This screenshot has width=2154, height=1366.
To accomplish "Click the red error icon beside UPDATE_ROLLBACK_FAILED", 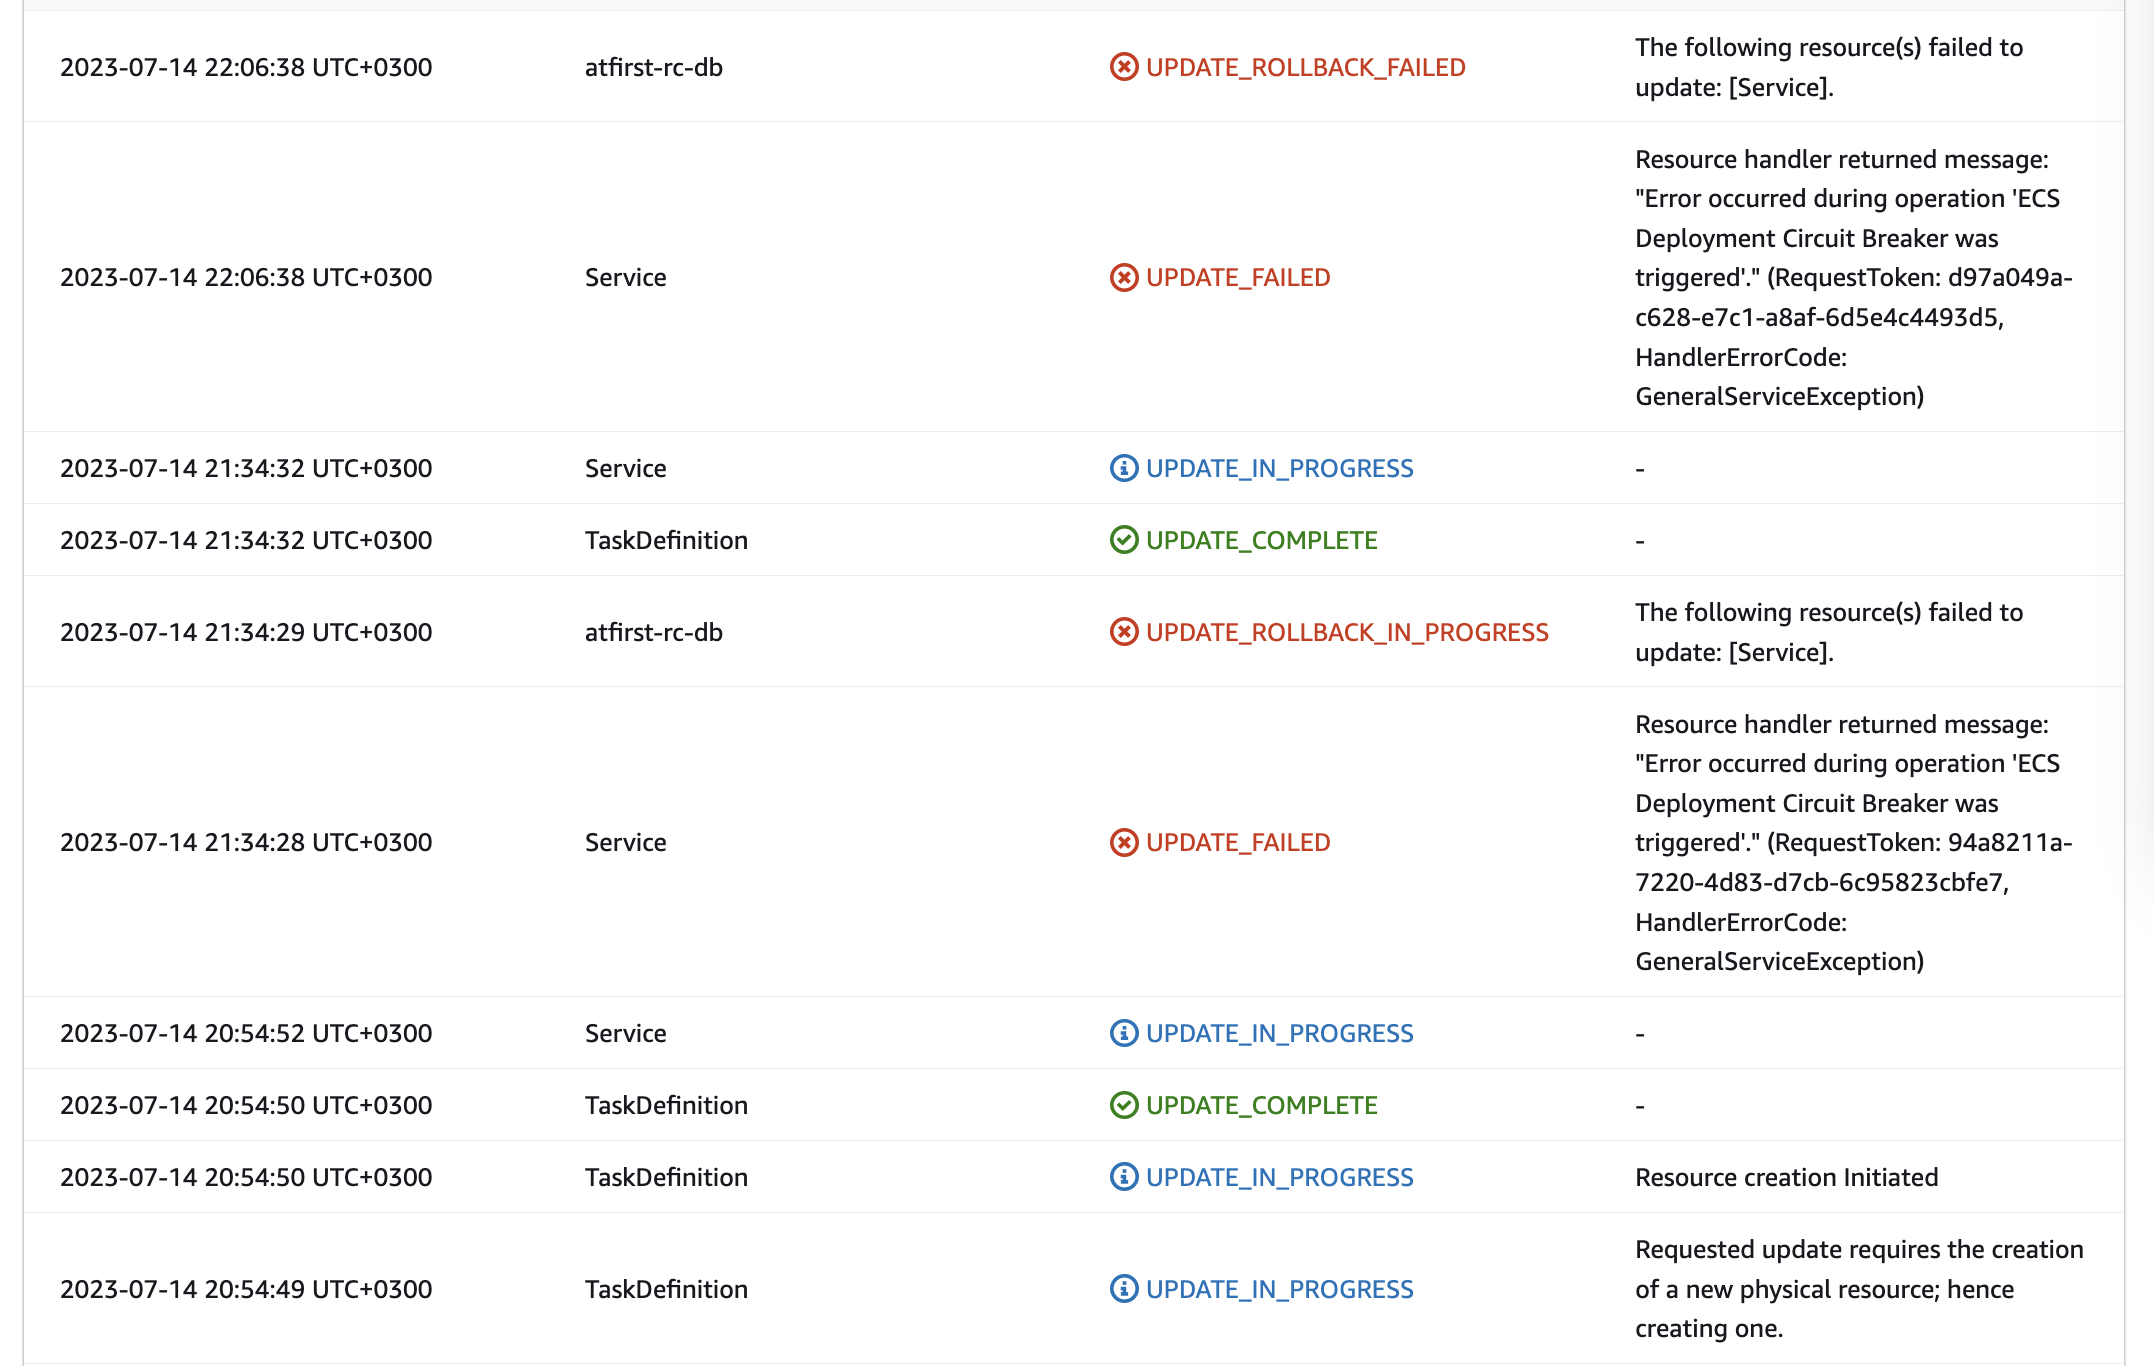I will click(x=1122, y=67).
